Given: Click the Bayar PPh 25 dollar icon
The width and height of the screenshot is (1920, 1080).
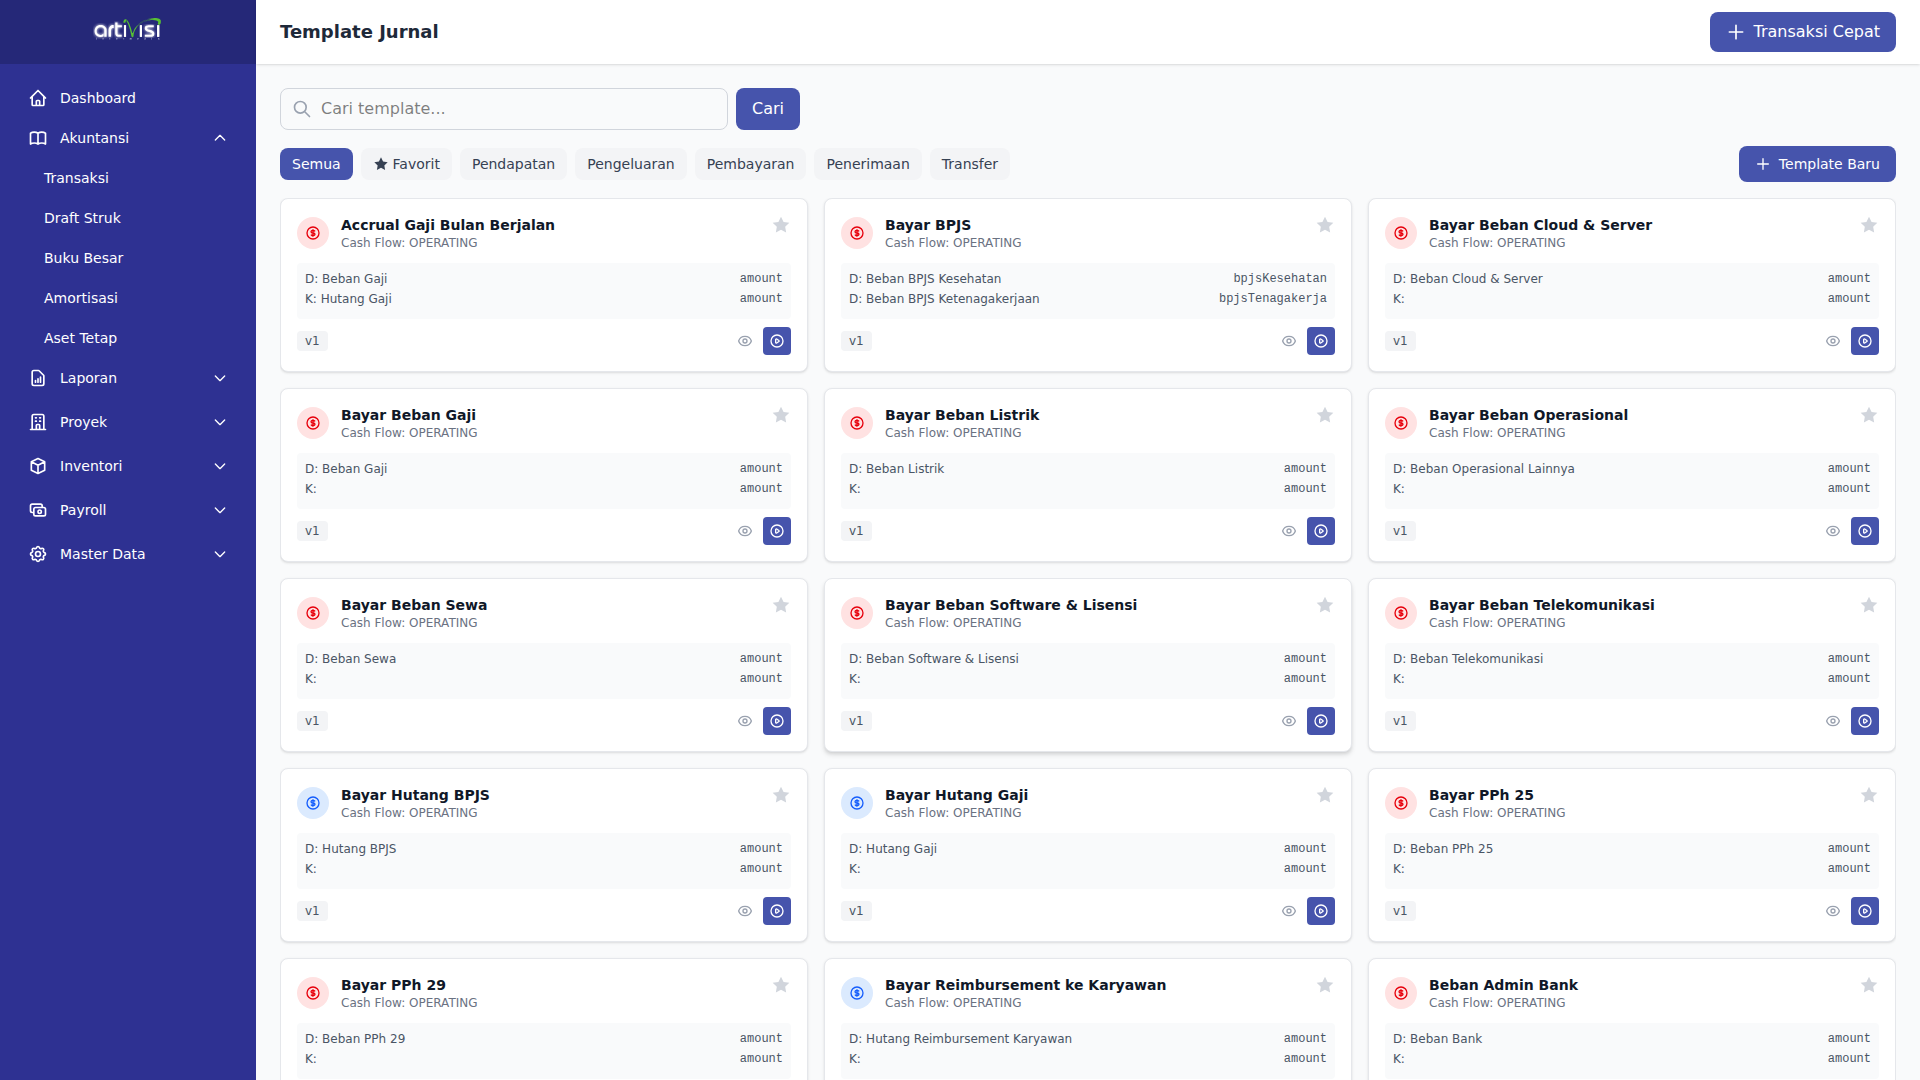Looking at the screenshot, I should 1401,803.
